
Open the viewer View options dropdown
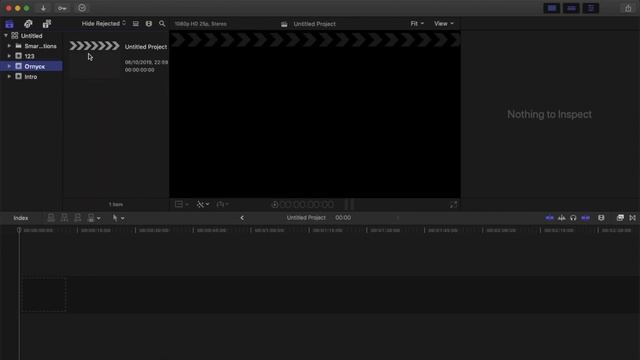tap(444, 24)
